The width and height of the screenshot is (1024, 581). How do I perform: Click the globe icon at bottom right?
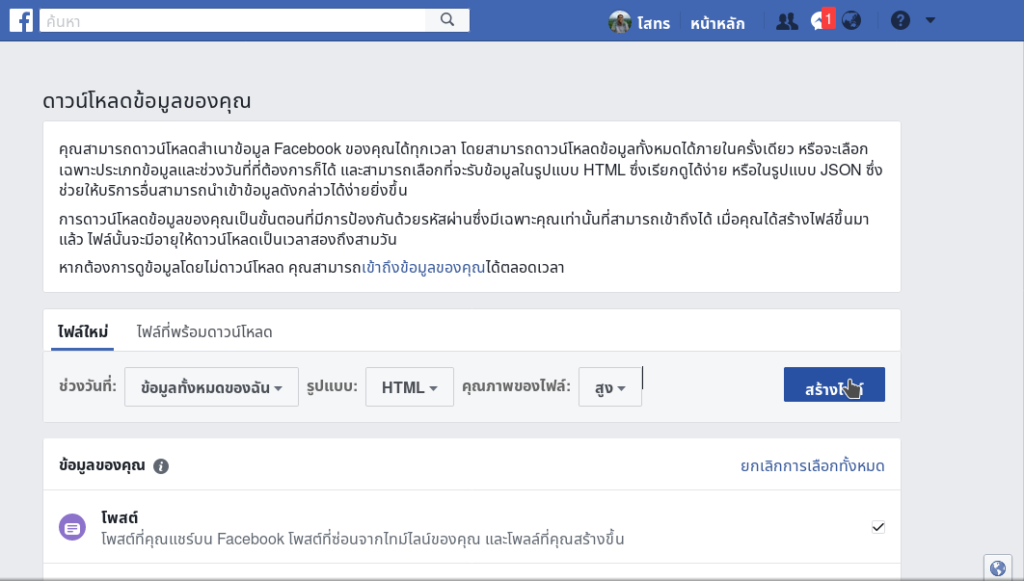click(997, 568)
